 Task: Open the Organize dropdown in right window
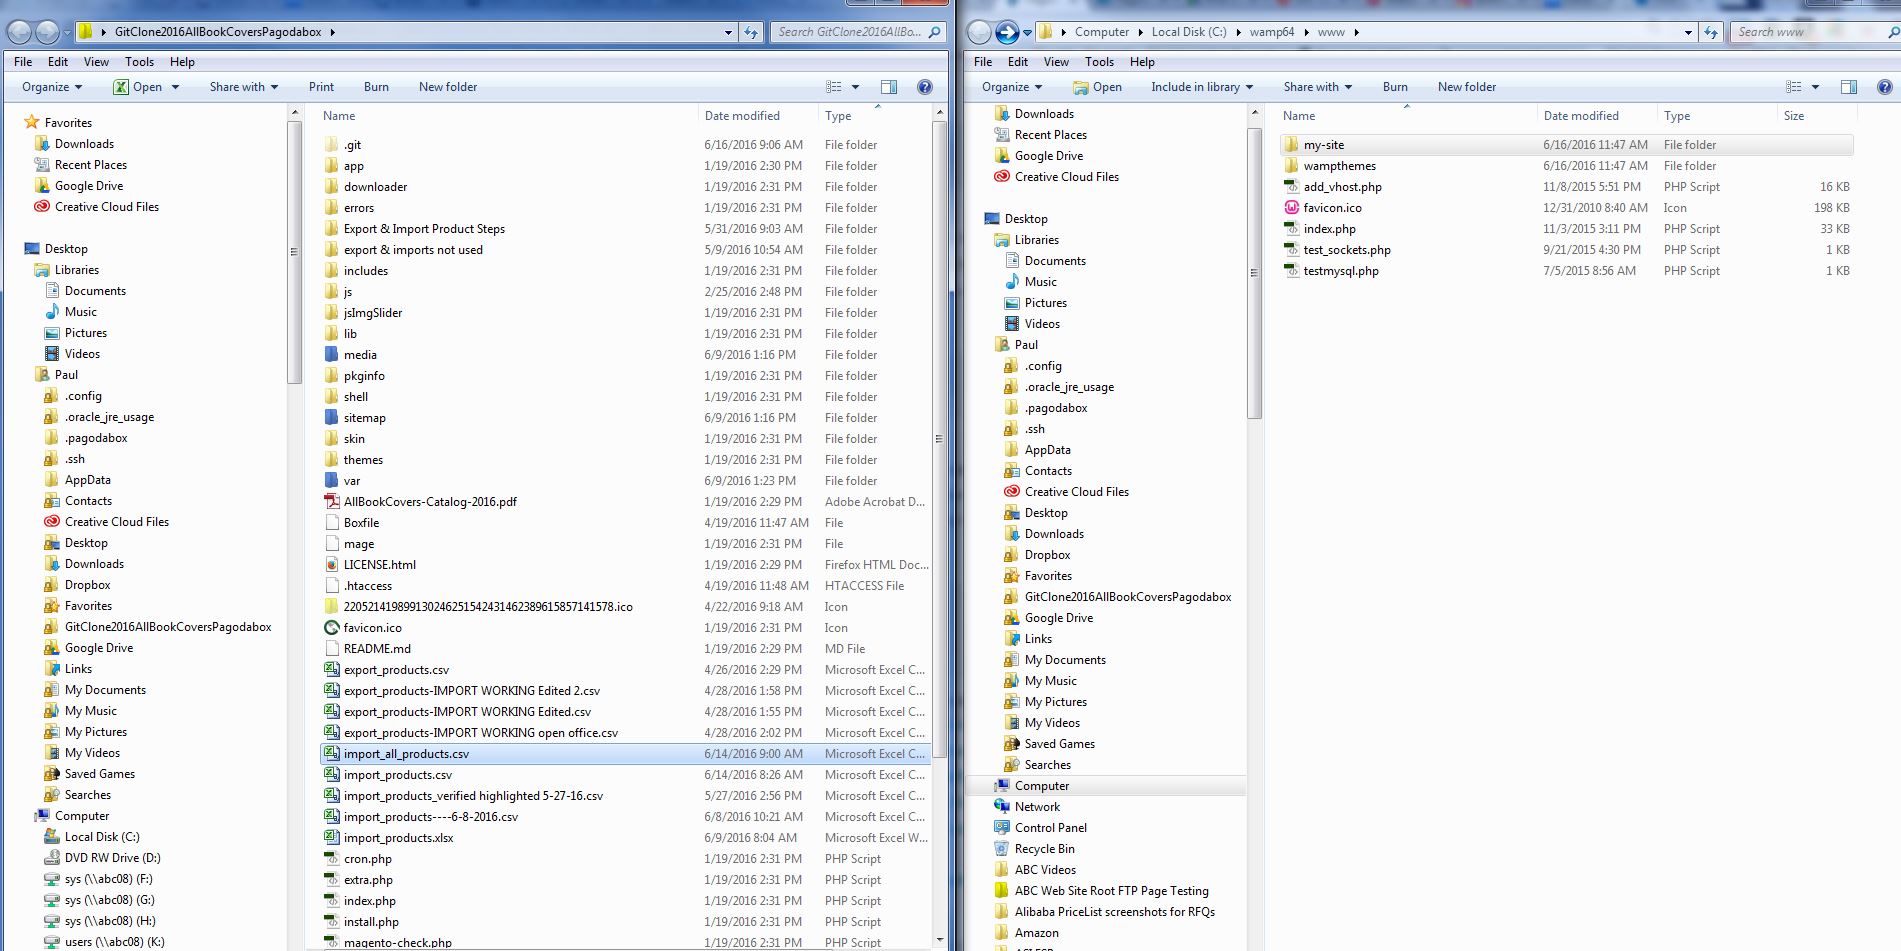[1012, 87]
